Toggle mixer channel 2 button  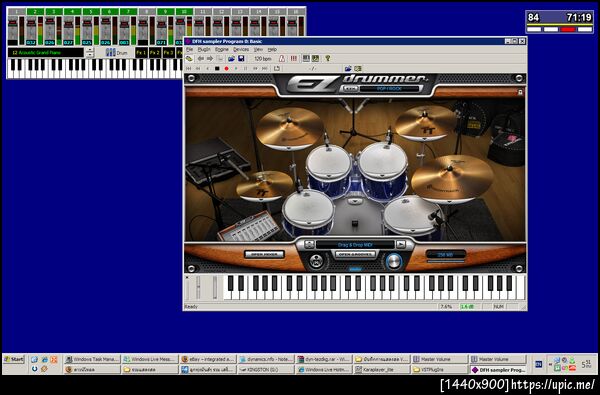pyautogui.click(x=35, y=12)
